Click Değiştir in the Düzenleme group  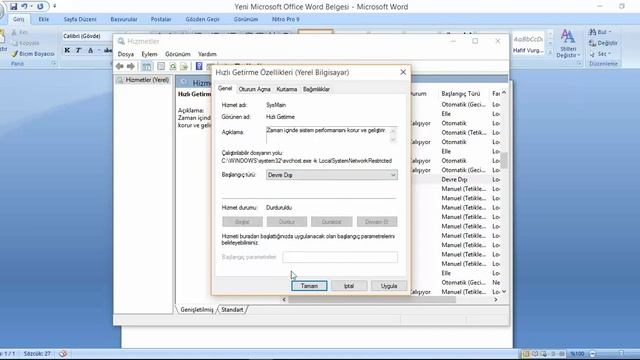pos(603,43)
